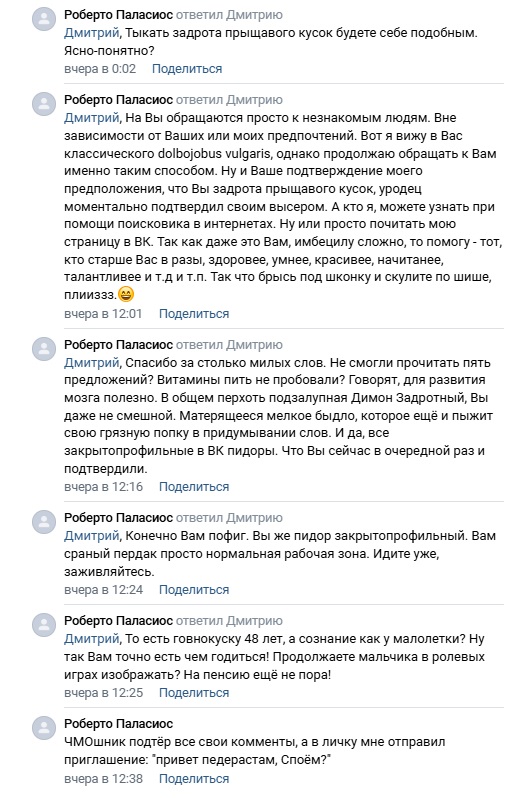Click the smiley emoji after плииззз
This screenshot has width=522, height=798.
coord(126,294)
